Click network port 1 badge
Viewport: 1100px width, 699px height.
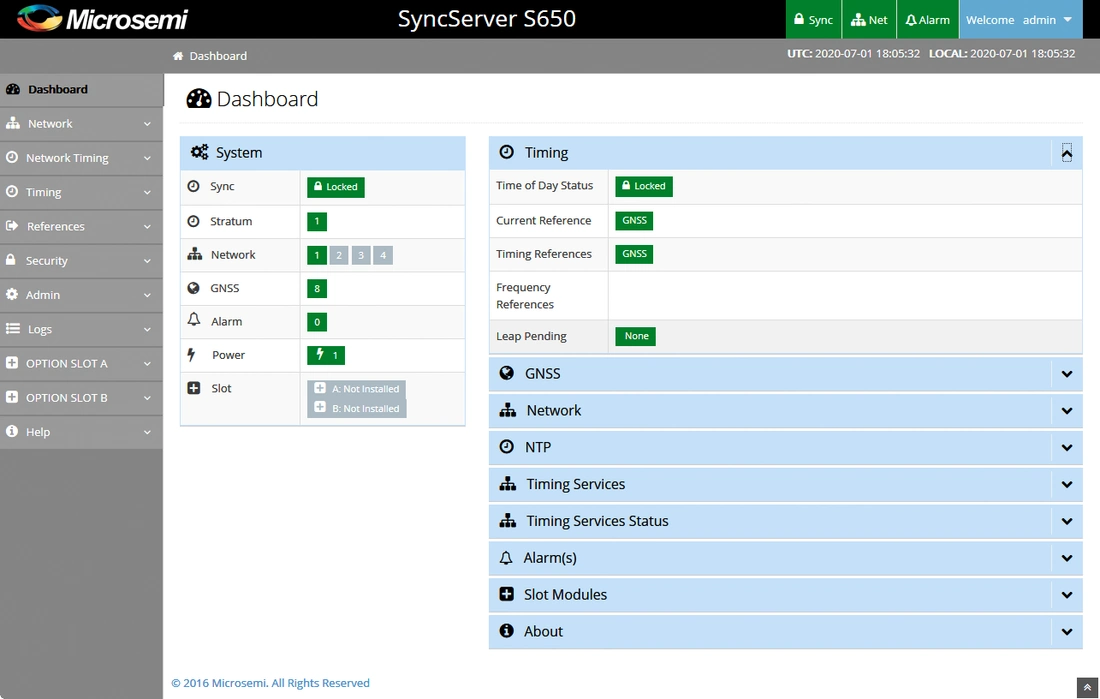pyautogui.click(x=316, y=255)
